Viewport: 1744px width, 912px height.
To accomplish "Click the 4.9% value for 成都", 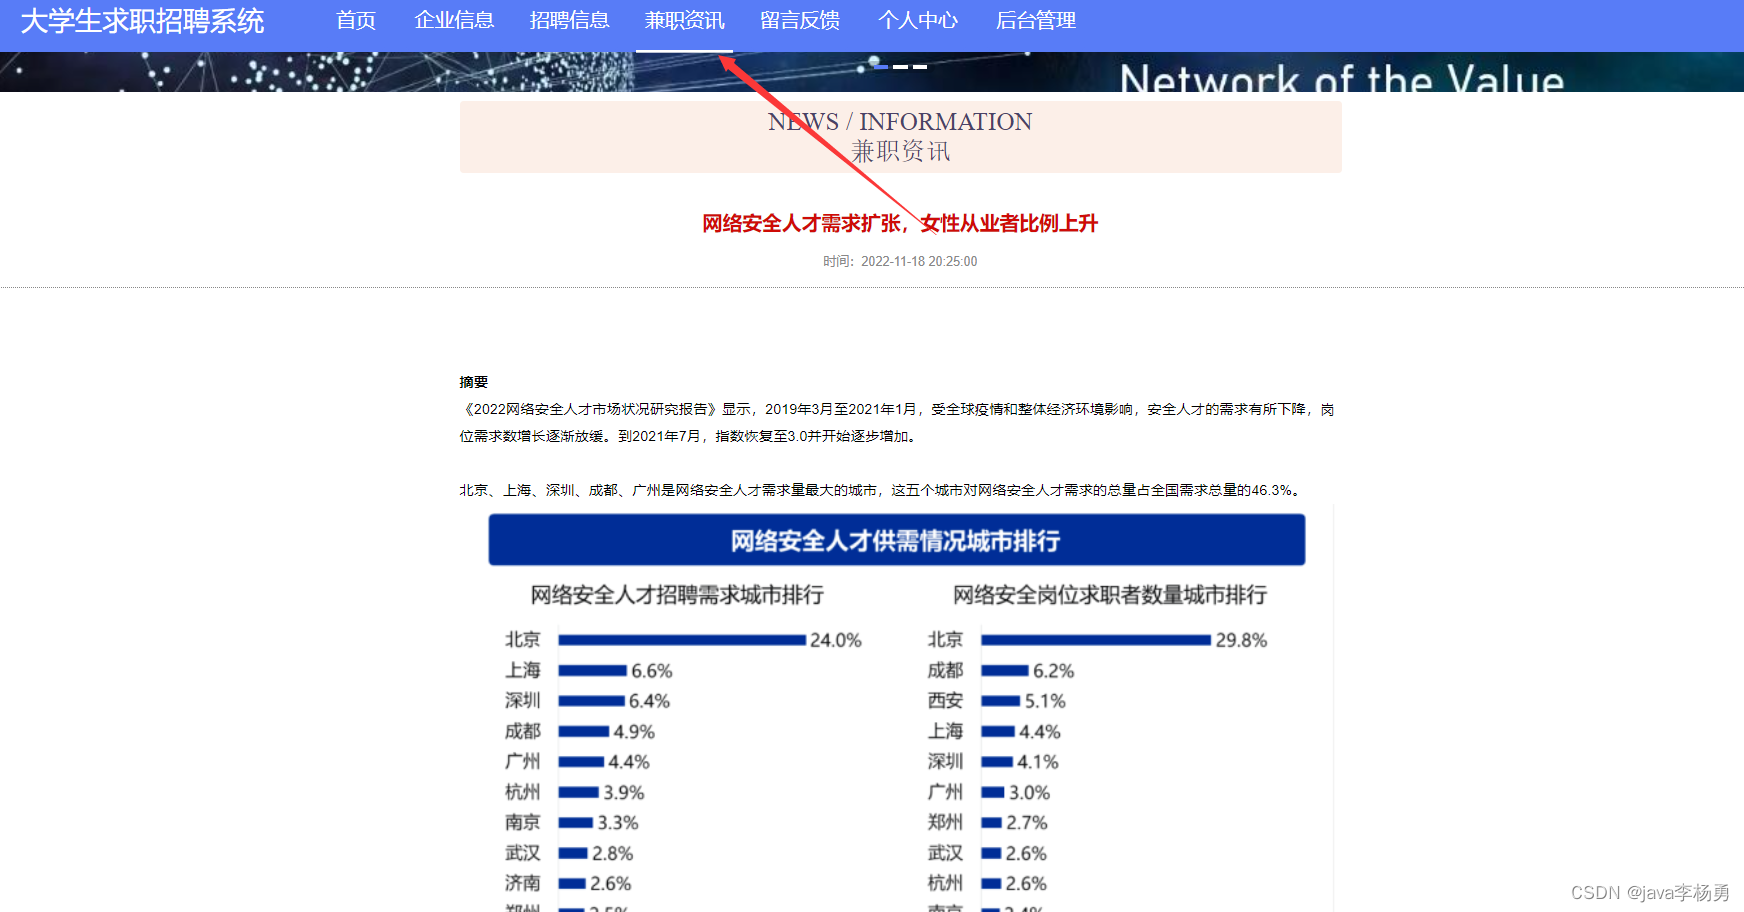I will [x=634, y=732].
